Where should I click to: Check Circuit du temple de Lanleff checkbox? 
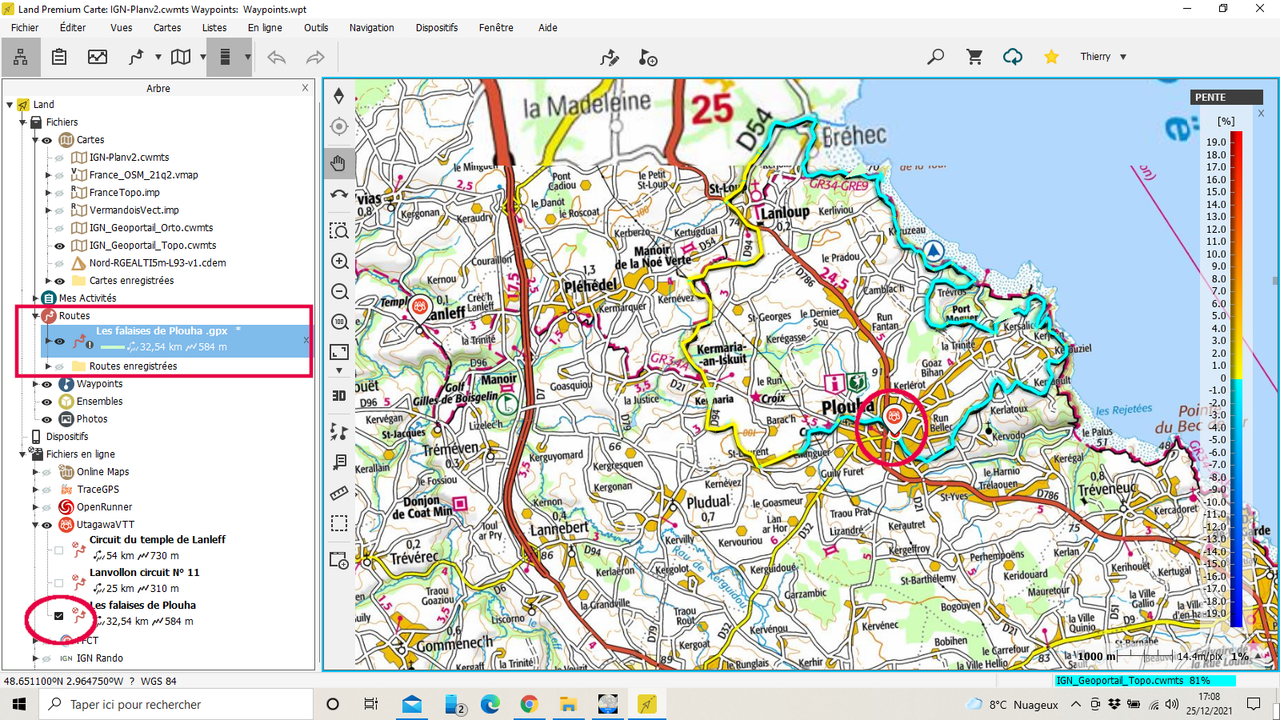pos(58,550)
